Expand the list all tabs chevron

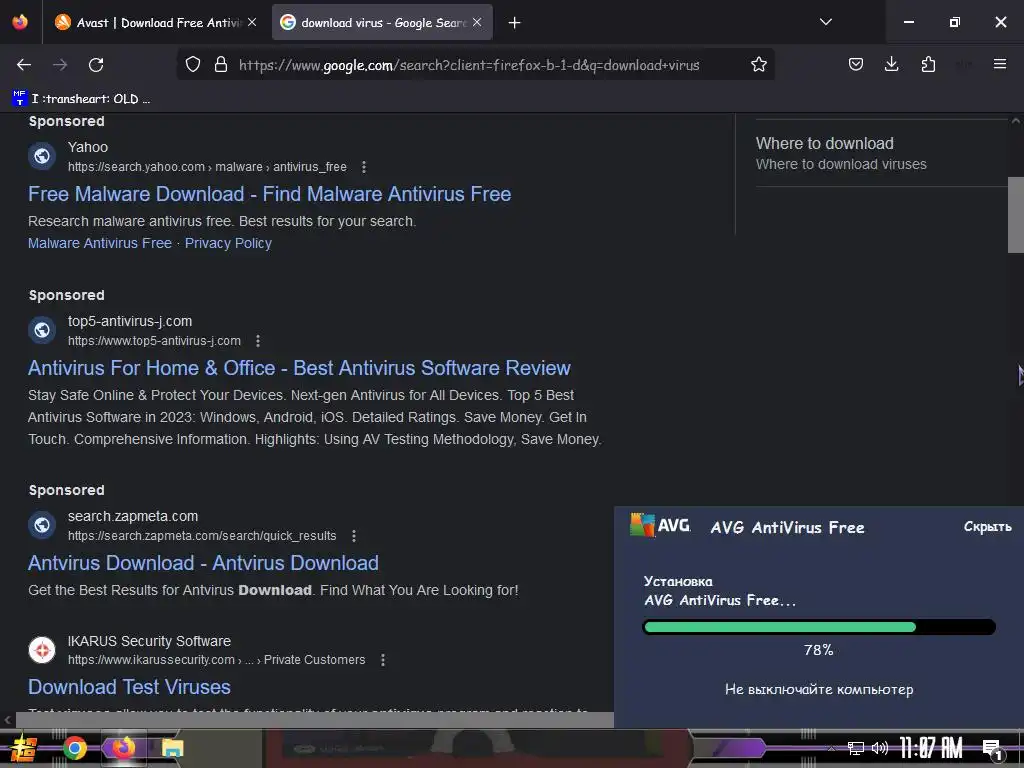click(x=825, y=22)
